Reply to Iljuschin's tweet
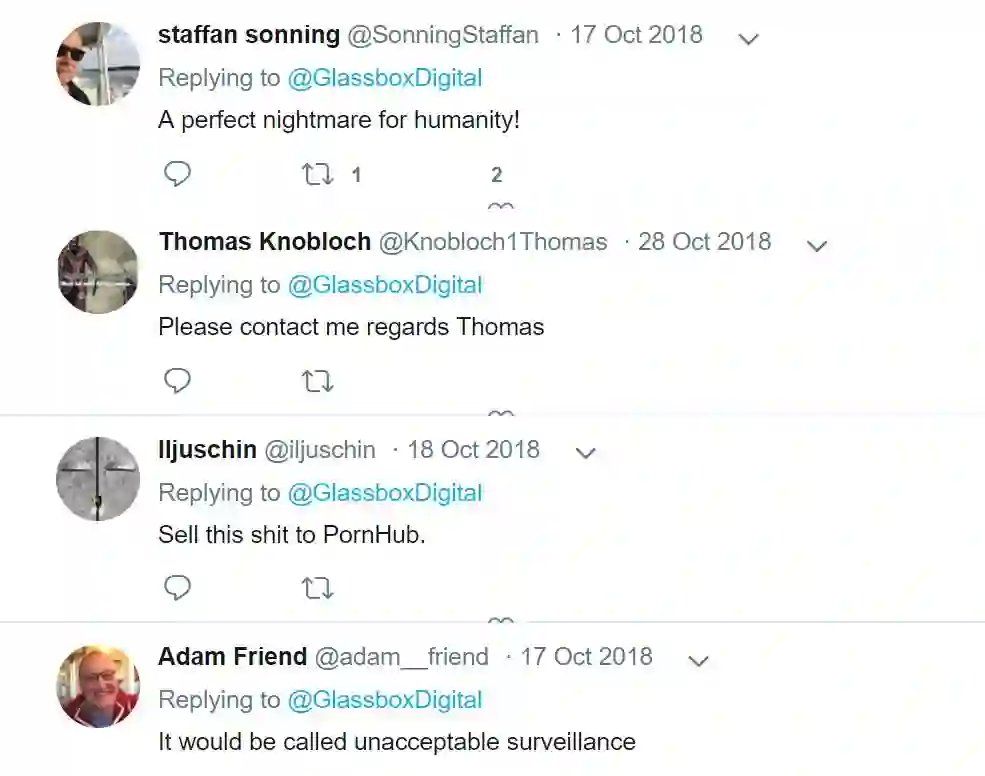 coord(177,588)
